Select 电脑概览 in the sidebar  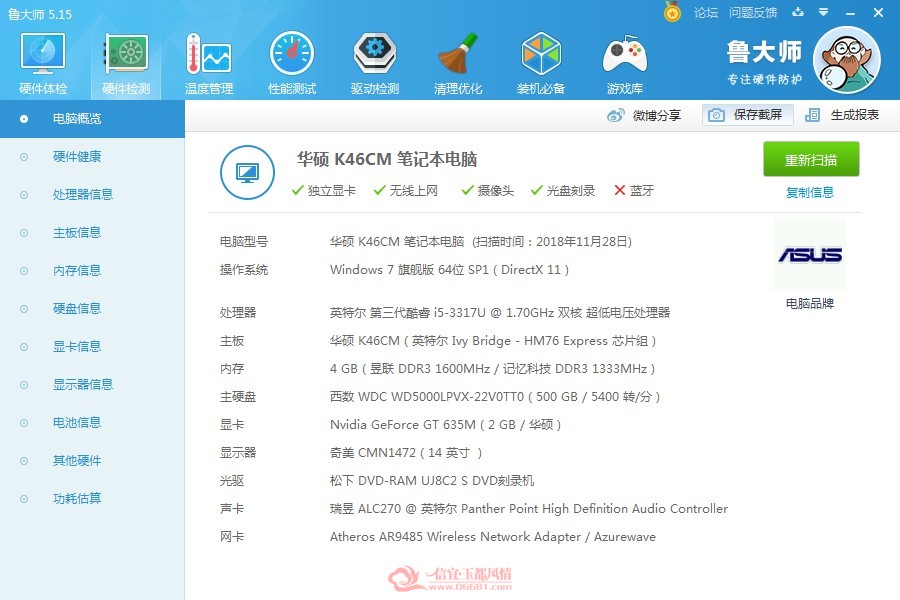pyautogui.click(x=92, y=119)
